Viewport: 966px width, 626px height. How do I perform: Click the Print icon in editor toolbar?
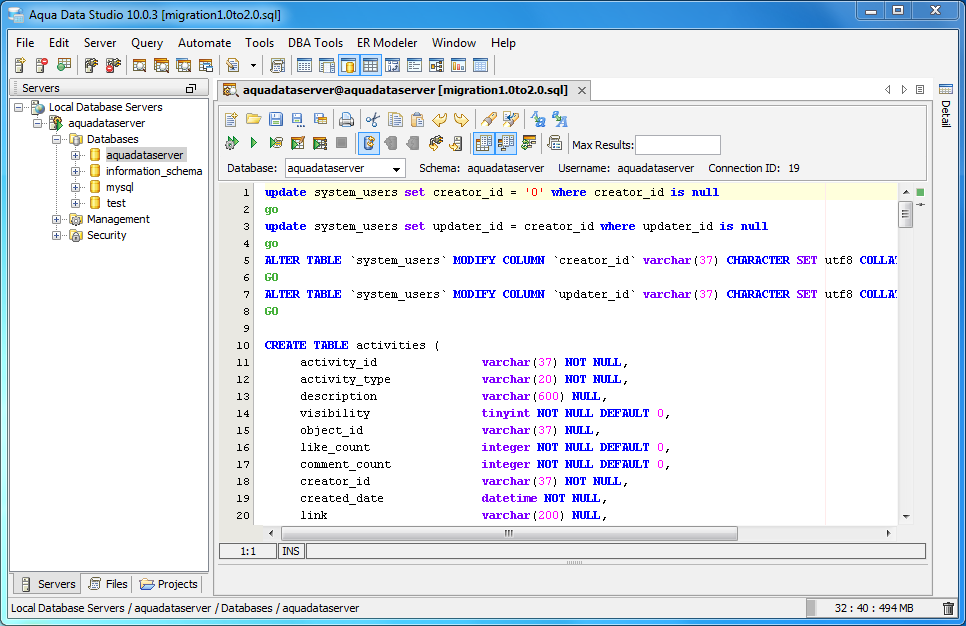(346, 119)
